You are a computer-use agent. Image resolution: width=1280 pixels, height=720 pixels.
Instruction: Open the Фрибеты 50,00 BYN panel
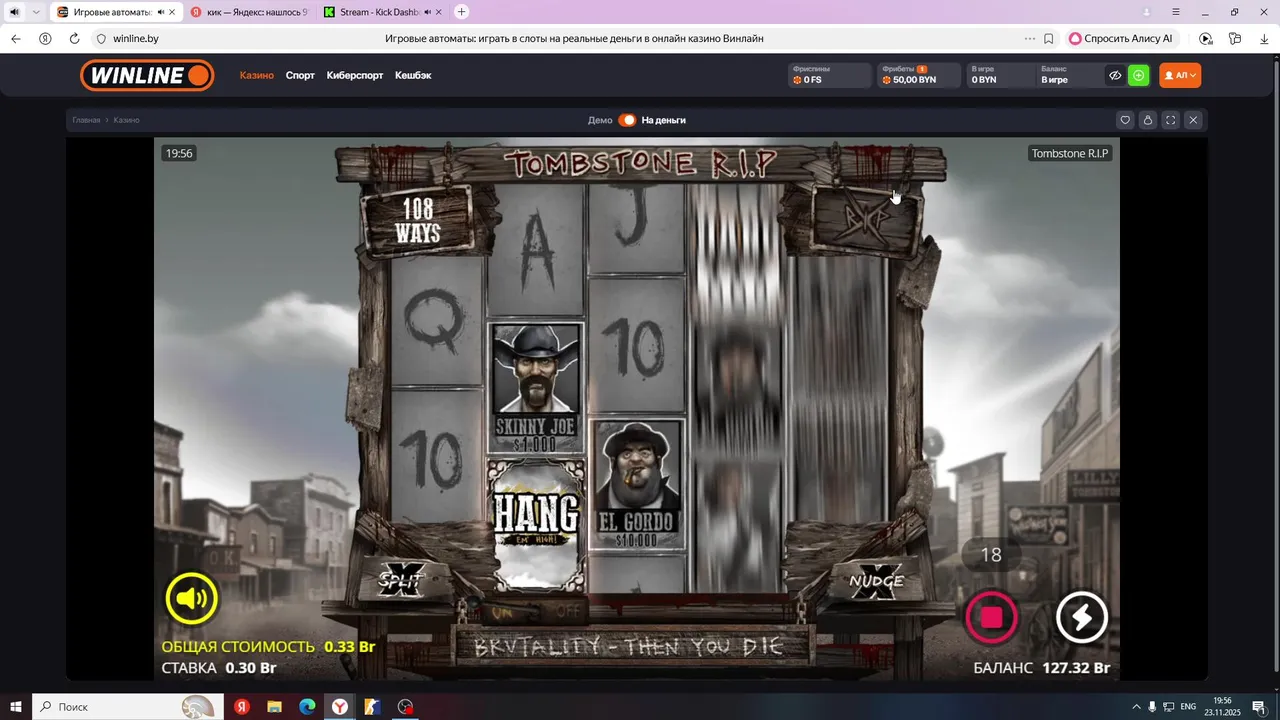coord(918,75)
